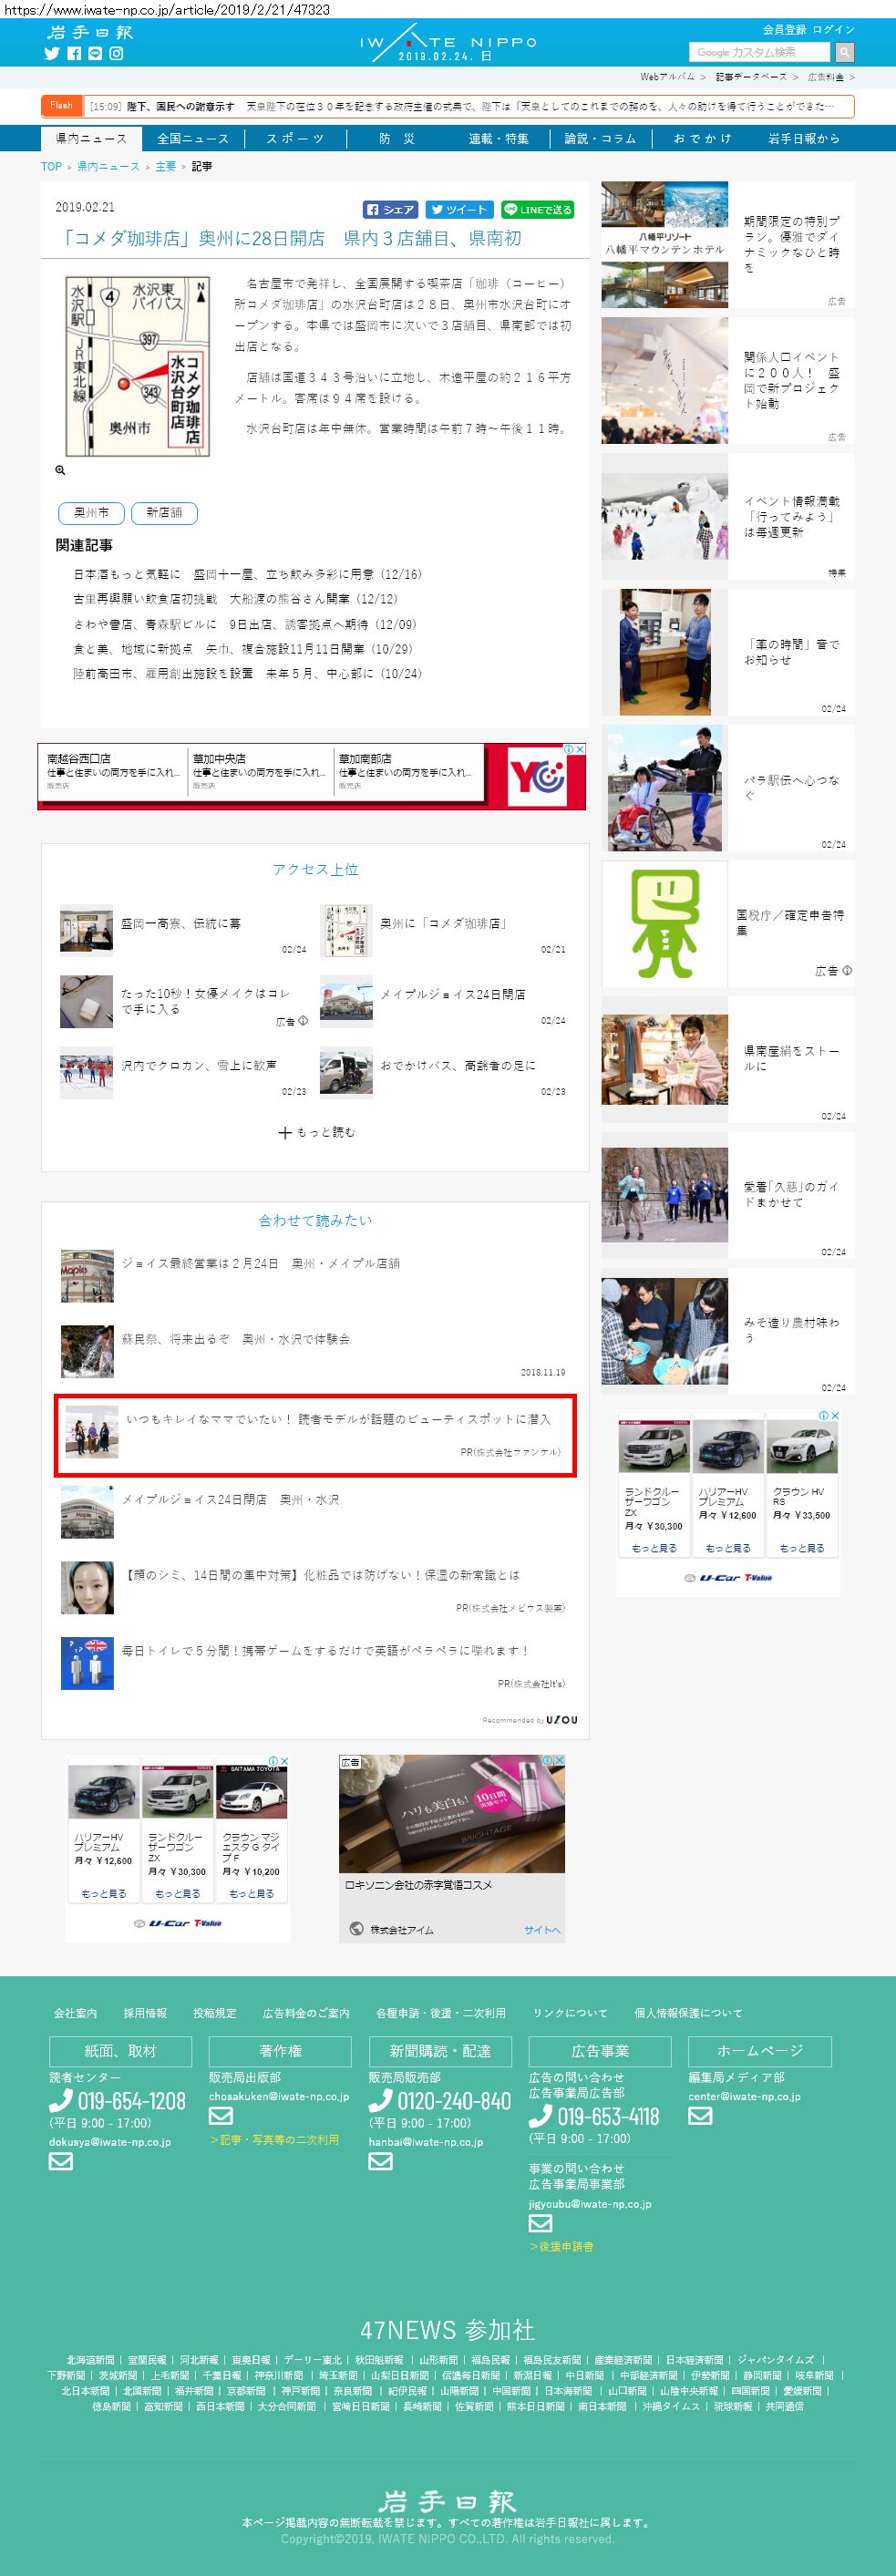Image resolution: width=896 pixels, height=2576 pixels.
Task: Share article with Facebook シェア button
Action: (x=390, y=210)
